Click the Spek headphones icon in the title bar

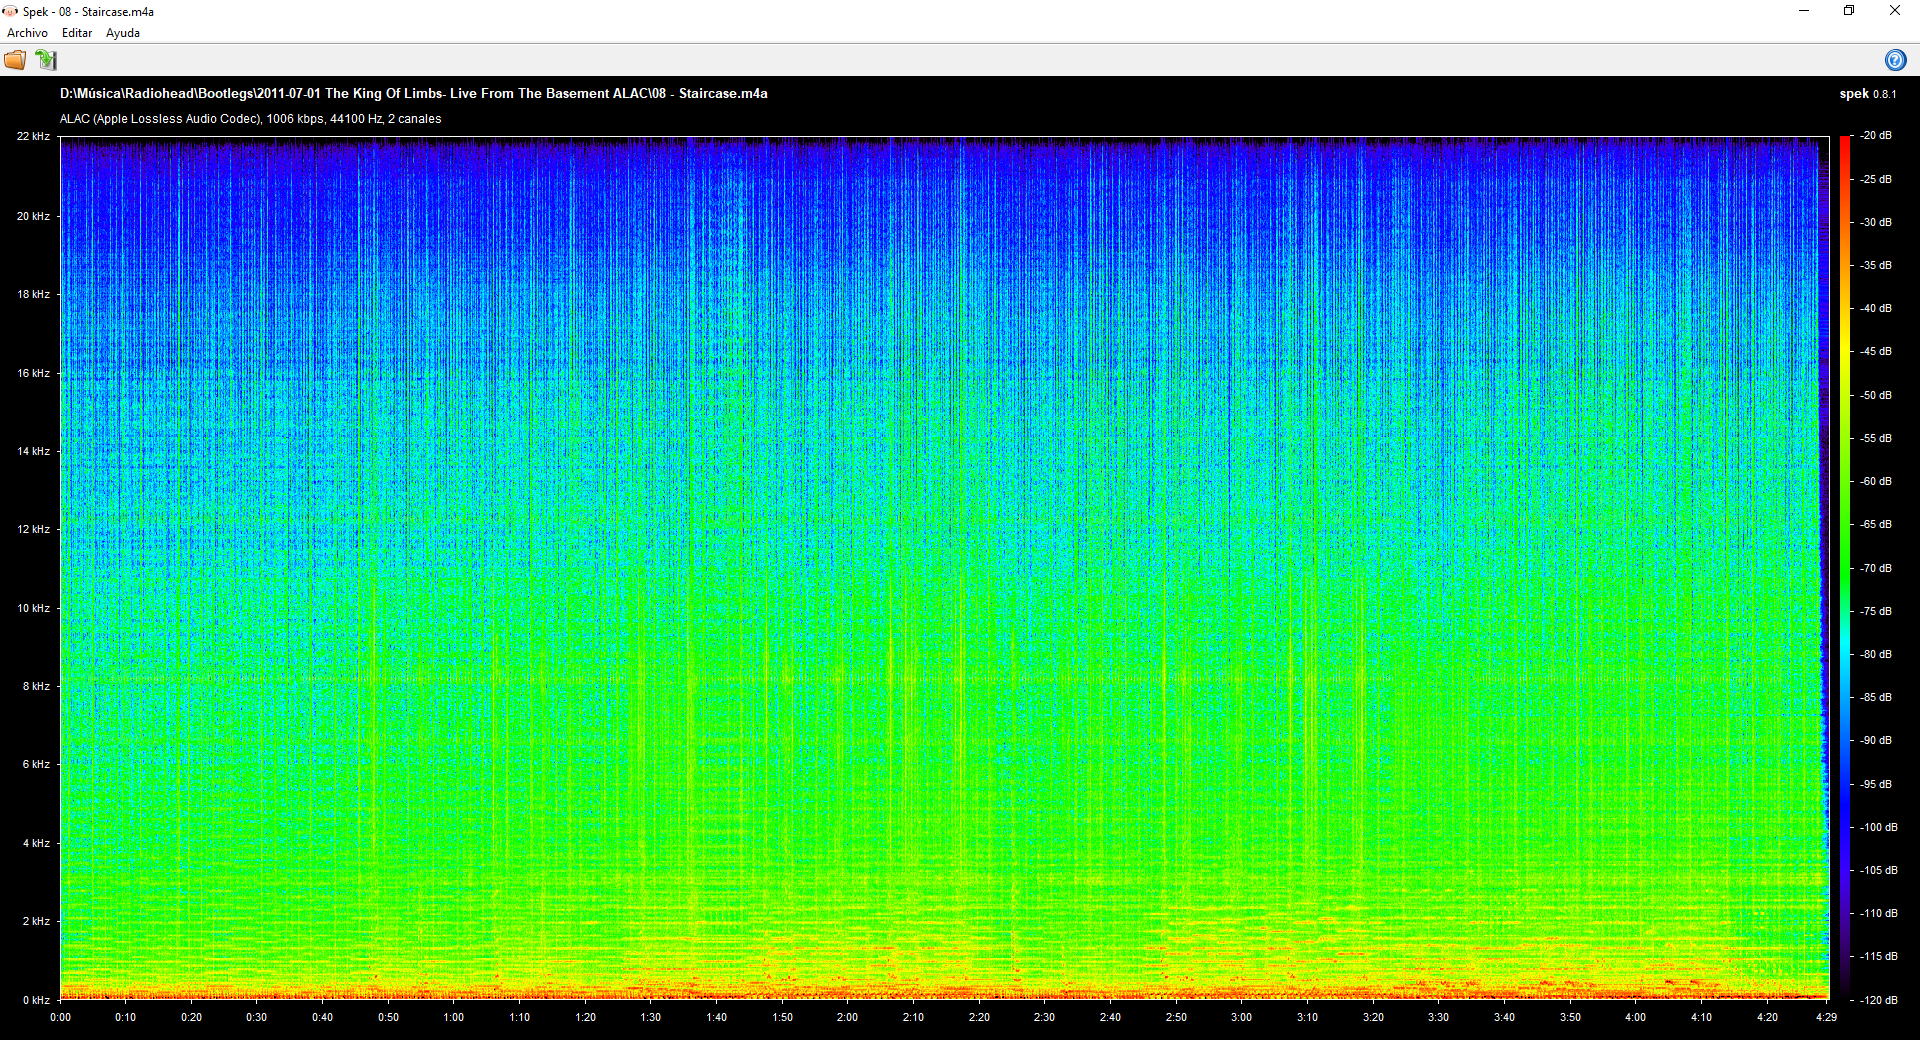[x=10, y=11]
